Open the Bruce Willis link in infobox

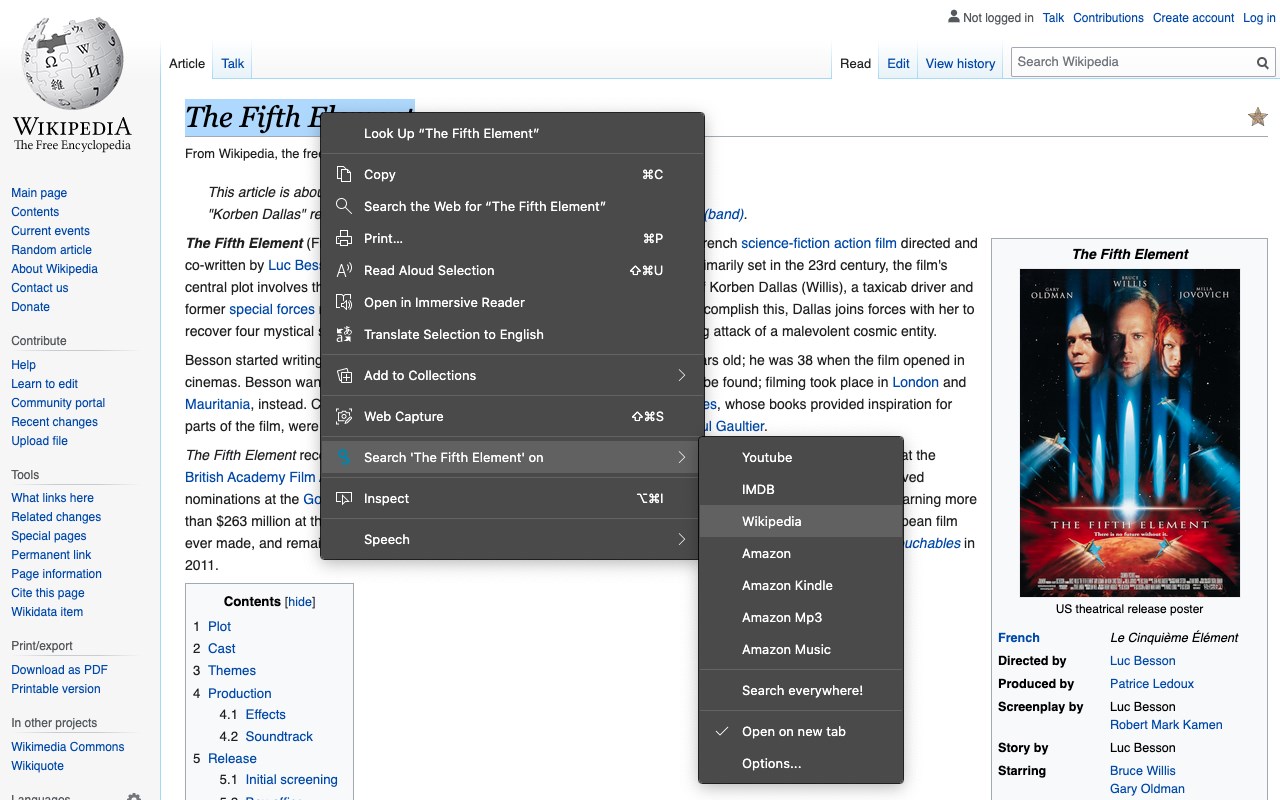[1142, 771]
